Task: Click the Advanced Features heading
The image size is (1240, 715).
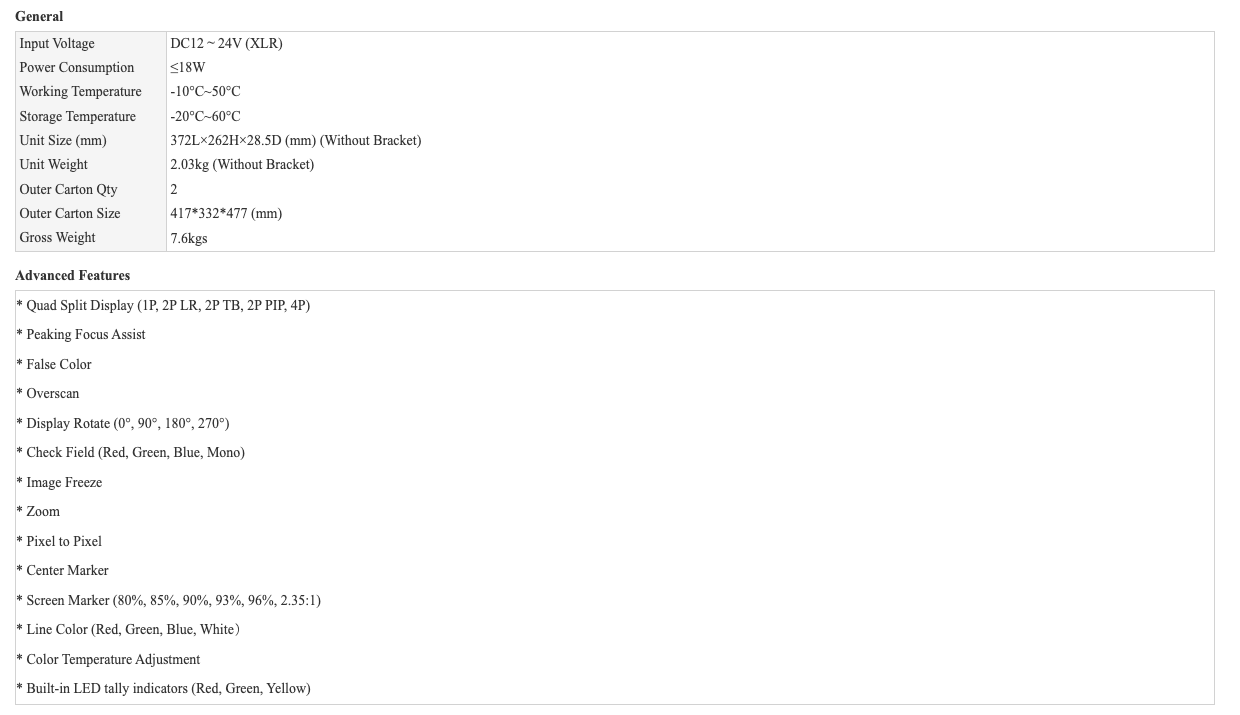Action: [72, 275]
